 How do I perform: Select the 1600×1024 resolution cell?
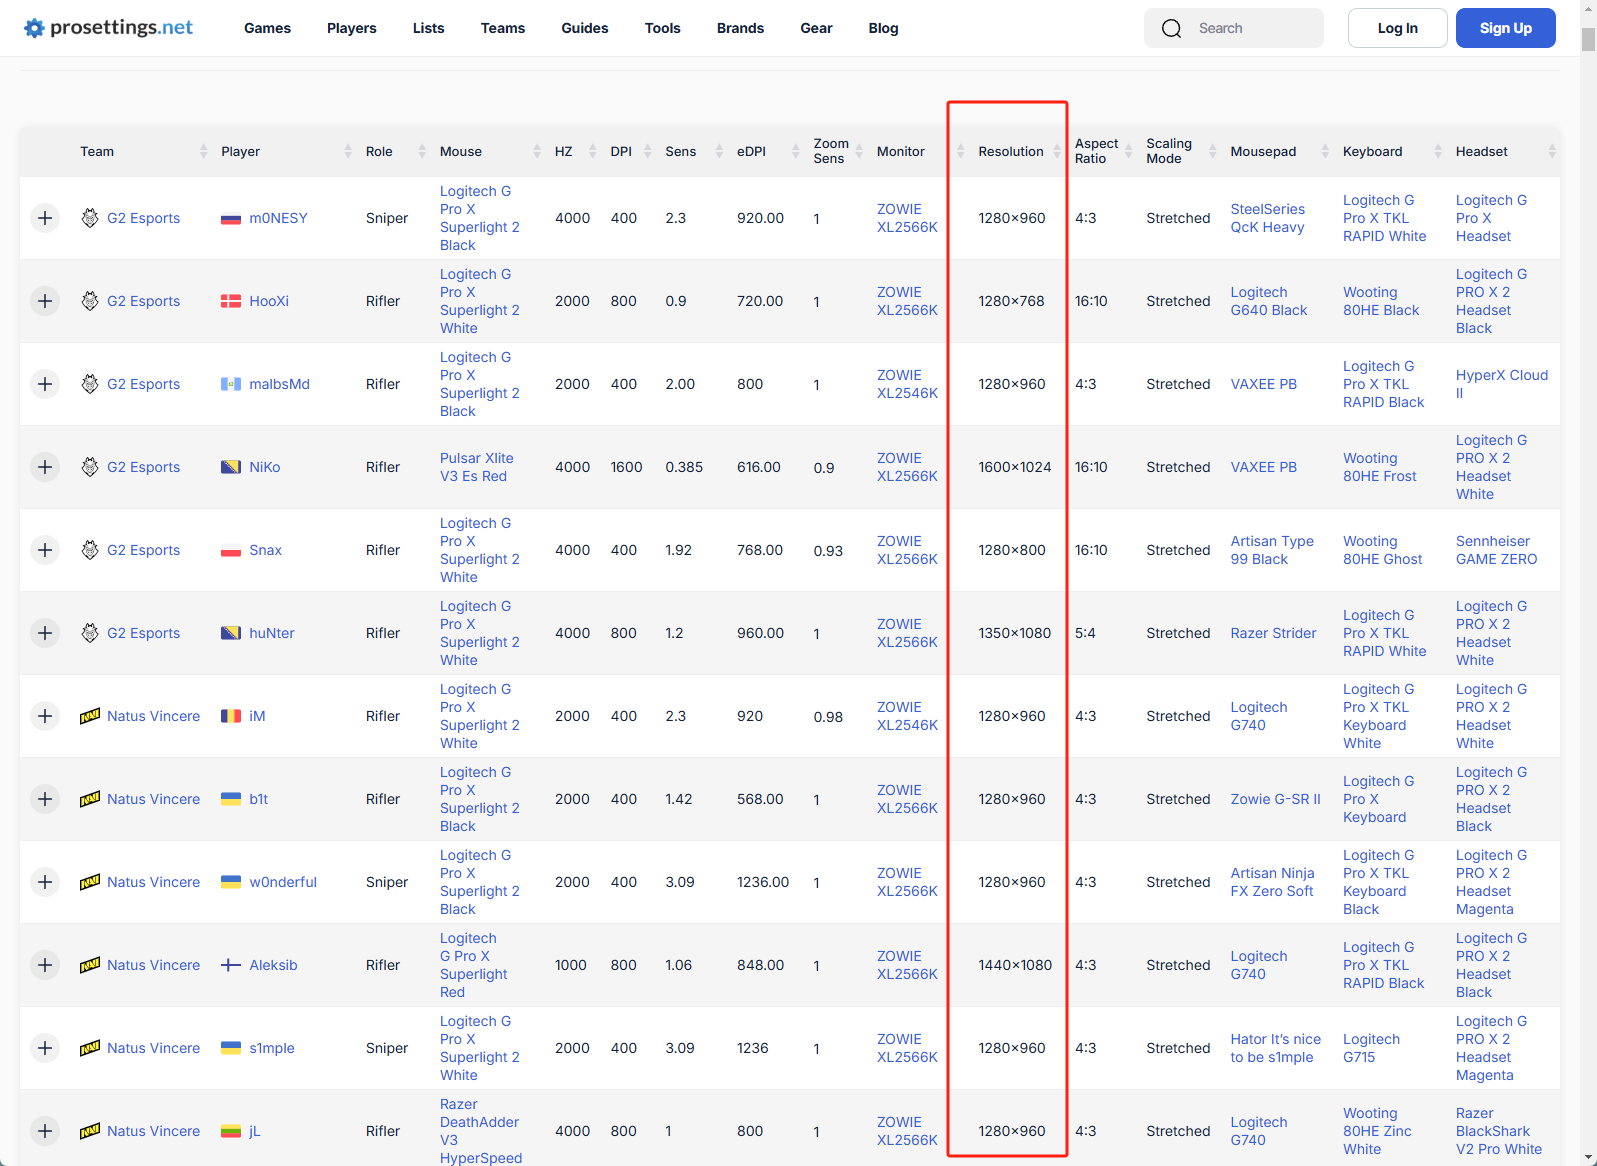coord(1014,467)
